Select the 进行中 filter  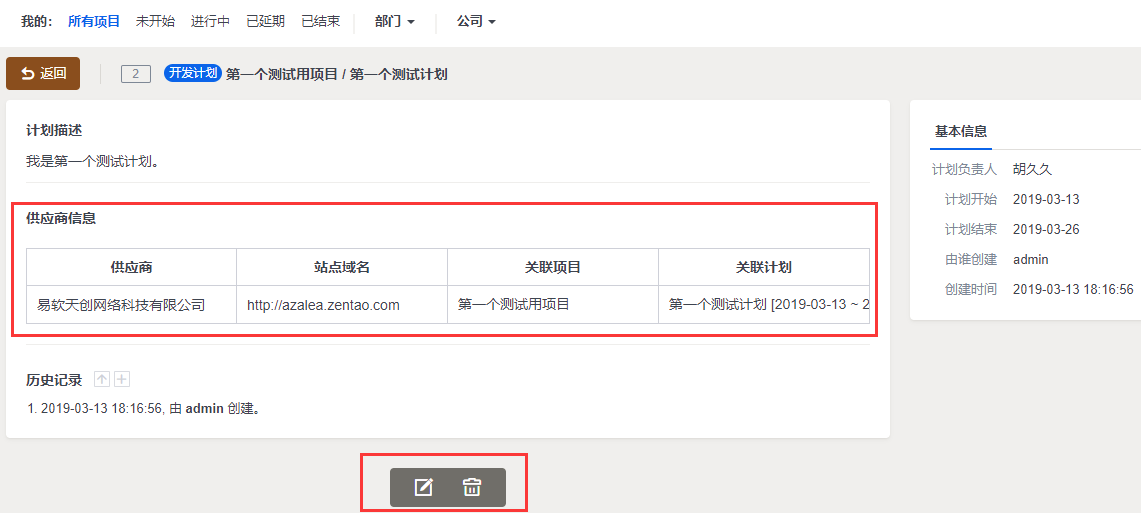(x=210, y=22)
